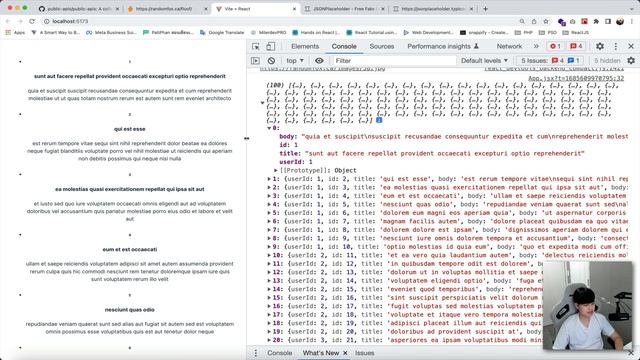Open the Chrome extensions puzzle icon
This screenshot has width=640, height=360.
[596, 21]
